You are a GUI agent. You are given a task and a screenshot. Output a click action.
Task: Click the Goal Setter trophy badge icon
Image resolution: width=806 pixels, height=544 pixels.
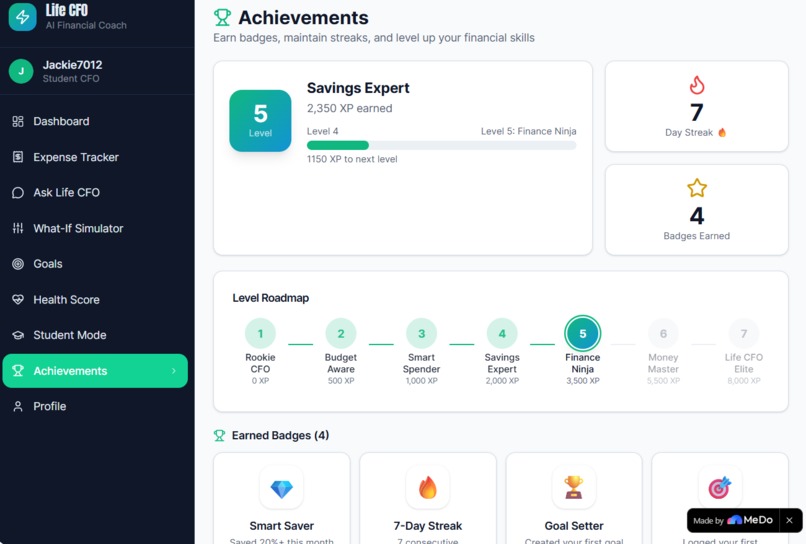click(x=574, y=487)
